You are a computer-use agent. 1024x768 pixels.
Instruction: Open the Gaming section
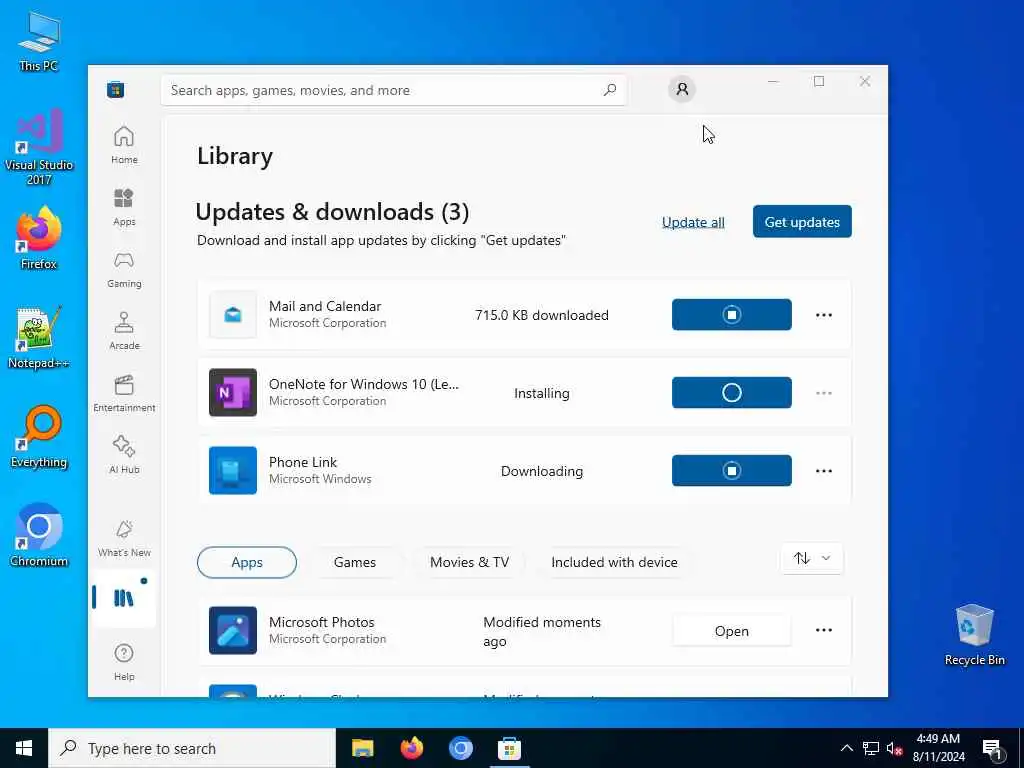tap(124, 269)
